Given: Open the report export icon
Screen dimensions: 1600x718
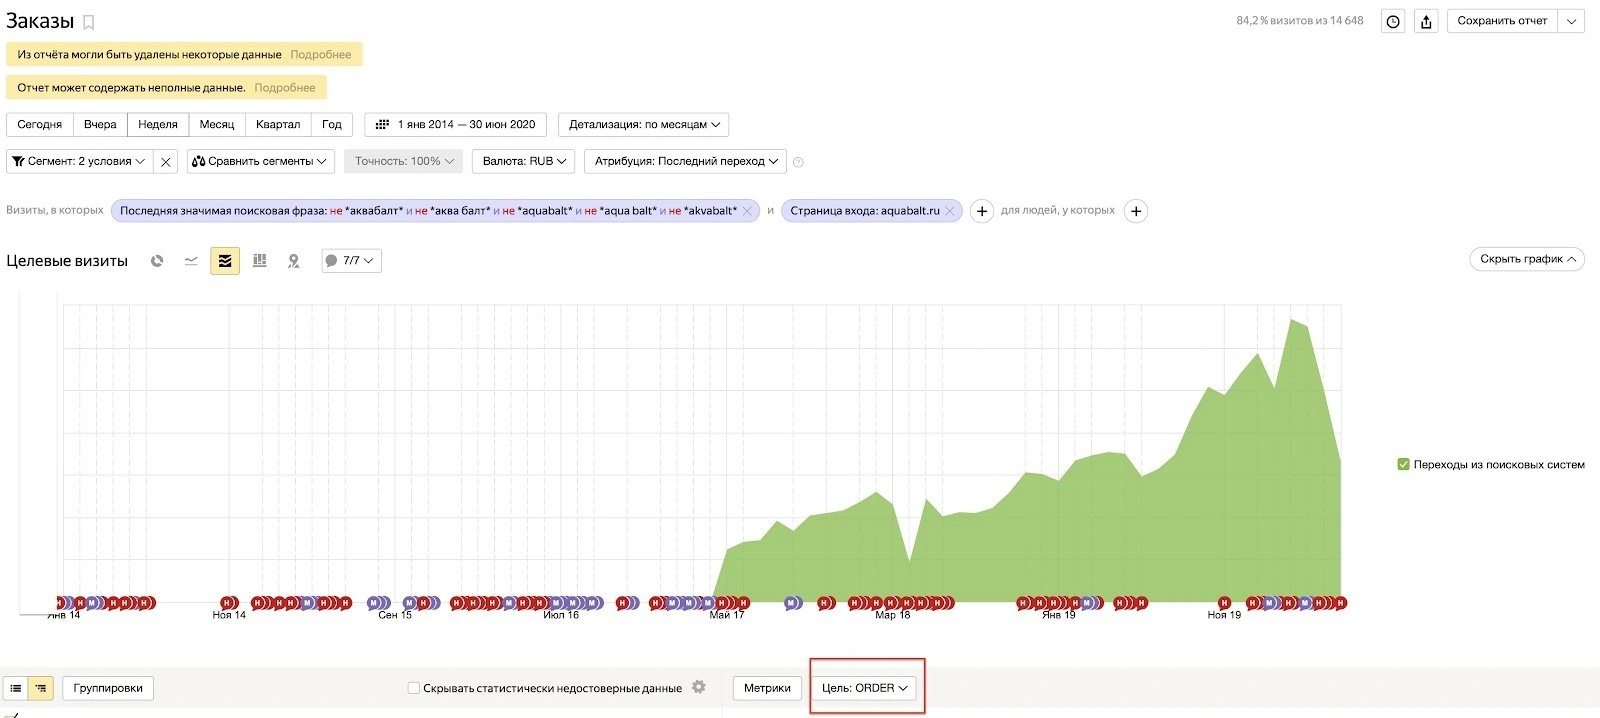Looking at the screenshot, I should click(x=1426, y=21).
